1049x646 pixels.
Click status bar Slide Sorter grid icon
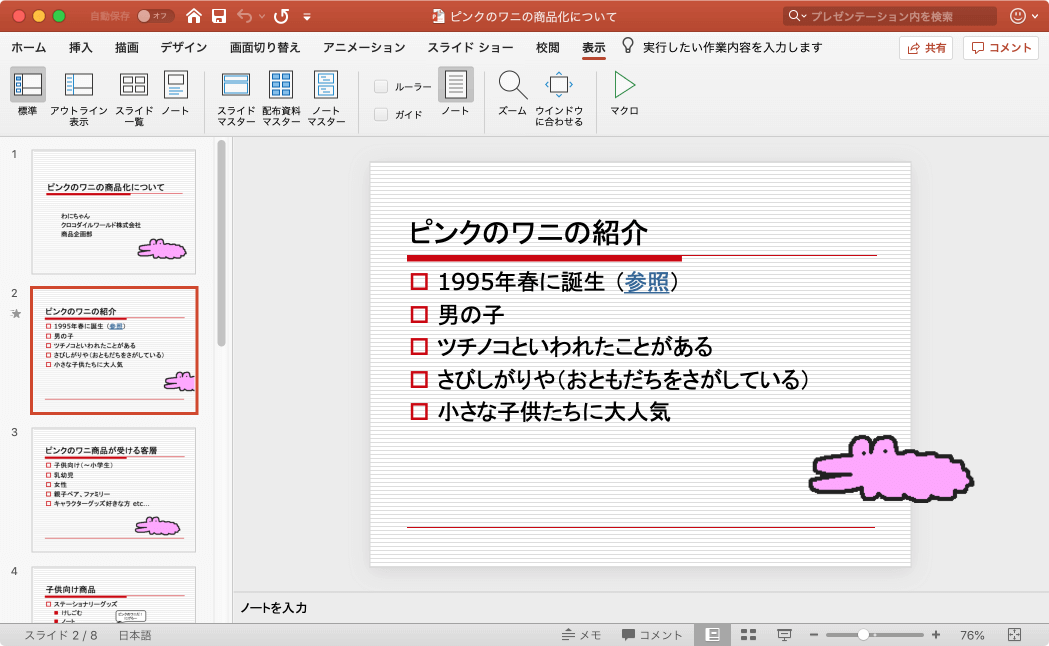click(749, 635)
